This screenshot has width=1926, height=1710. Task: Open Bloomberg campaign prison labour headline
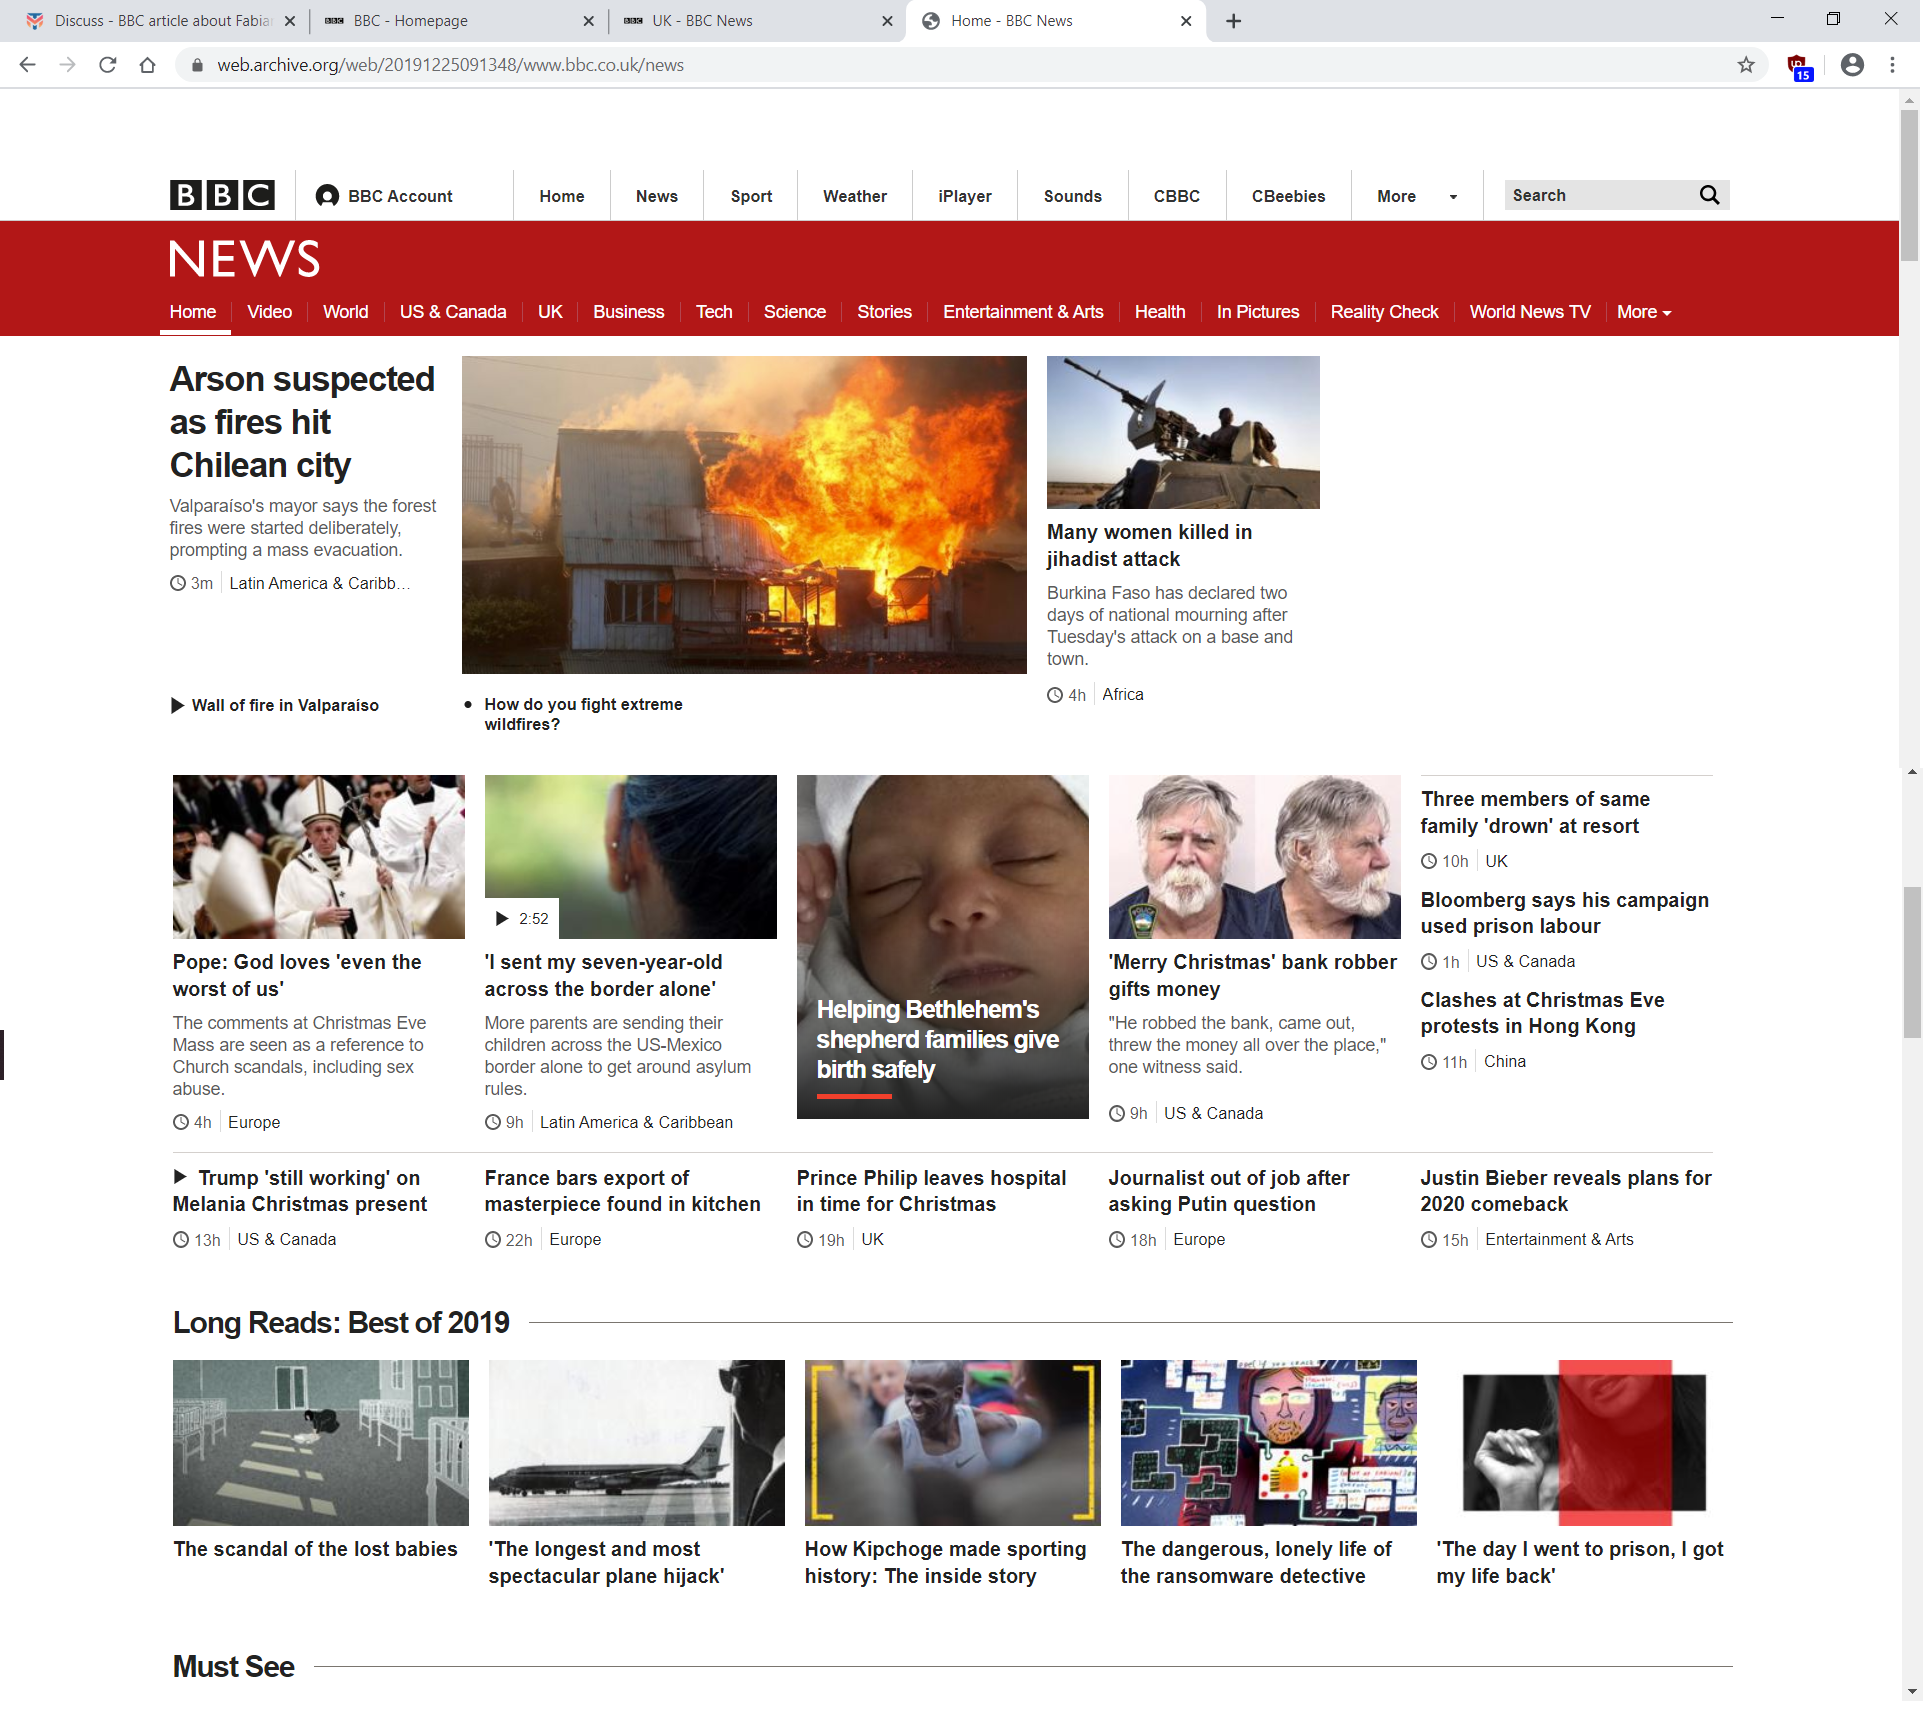pos(1563,912)
